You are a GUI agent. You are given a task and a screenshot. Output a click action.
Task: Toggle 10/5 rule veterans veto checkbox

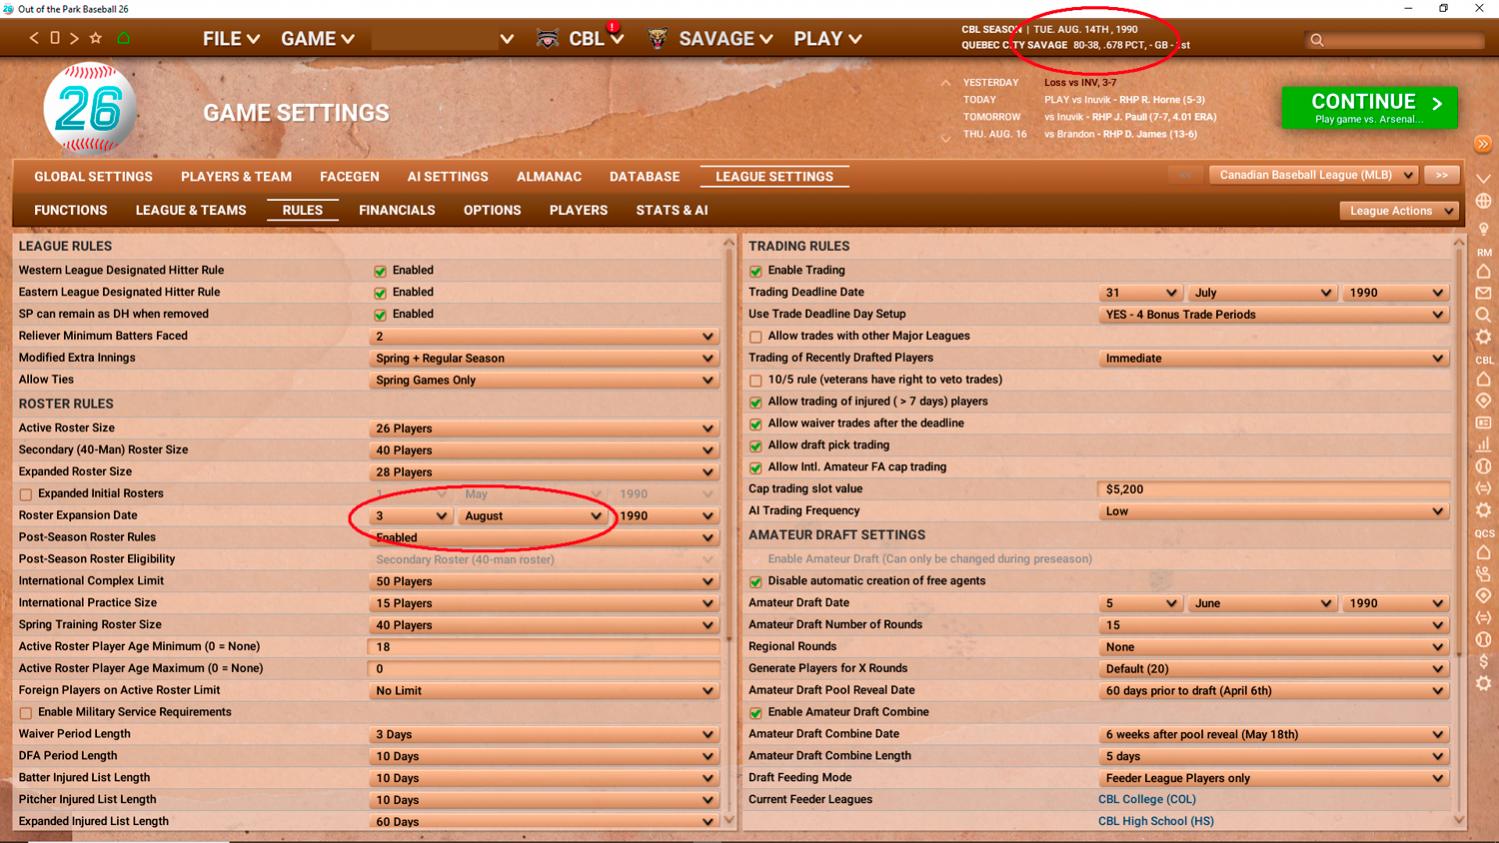[x=756, y=380]
